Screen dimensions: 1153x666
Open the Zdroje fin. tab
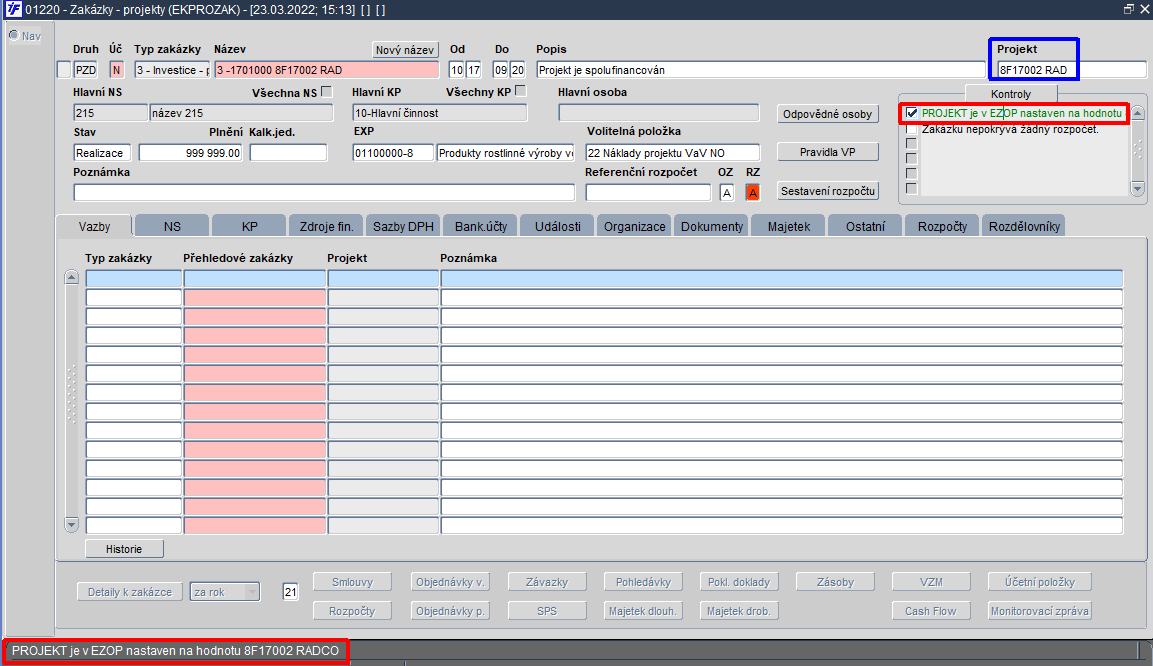coord(326,226)
